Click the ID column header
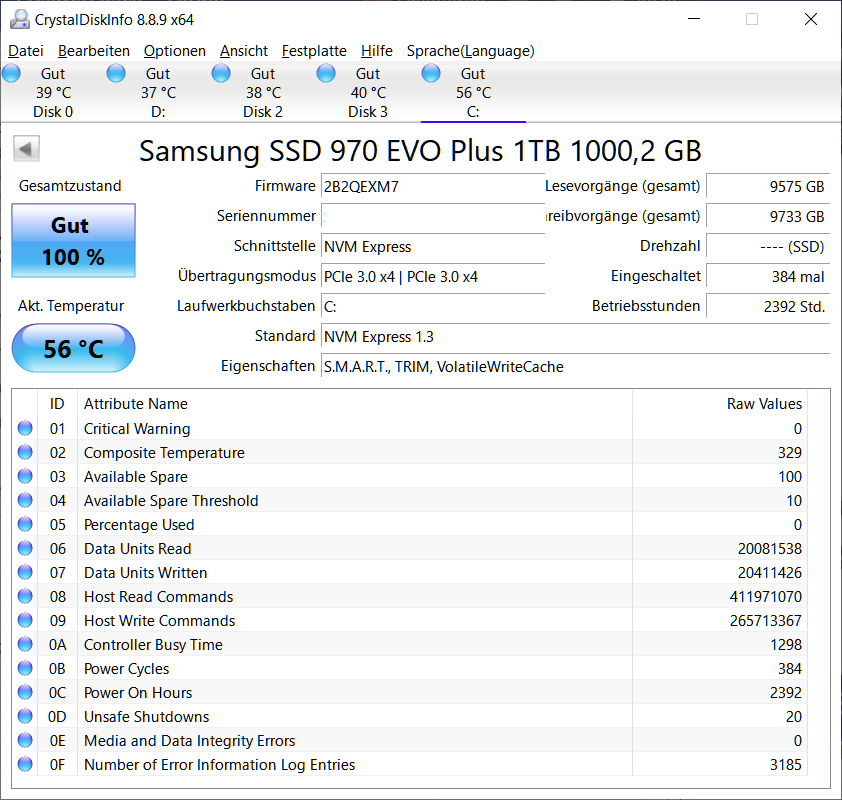 (x=57, y=404)
